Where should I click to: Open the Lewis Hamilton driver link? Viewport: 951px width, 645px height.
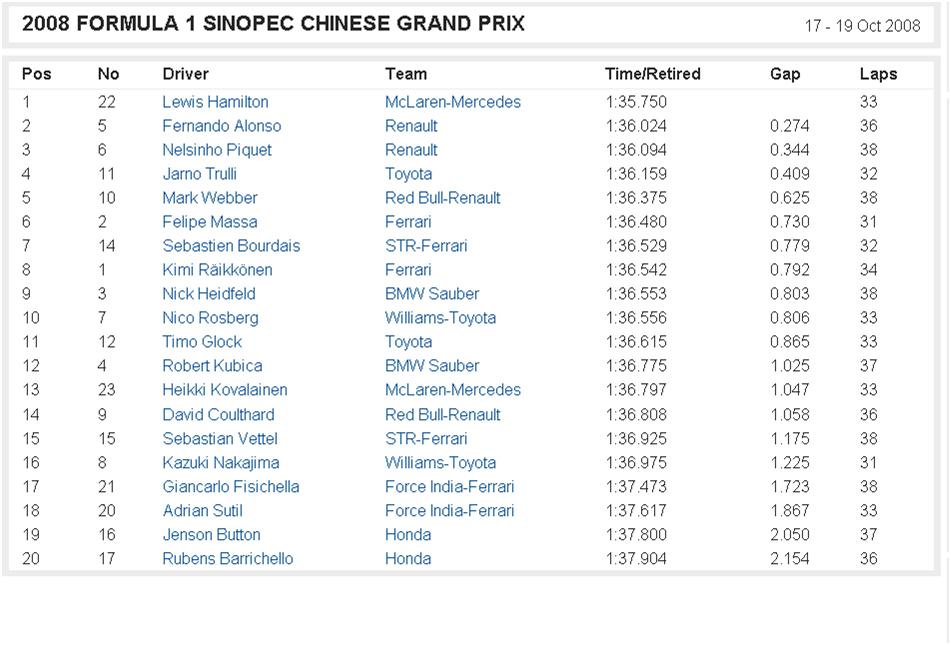click(x=215, y=102)
